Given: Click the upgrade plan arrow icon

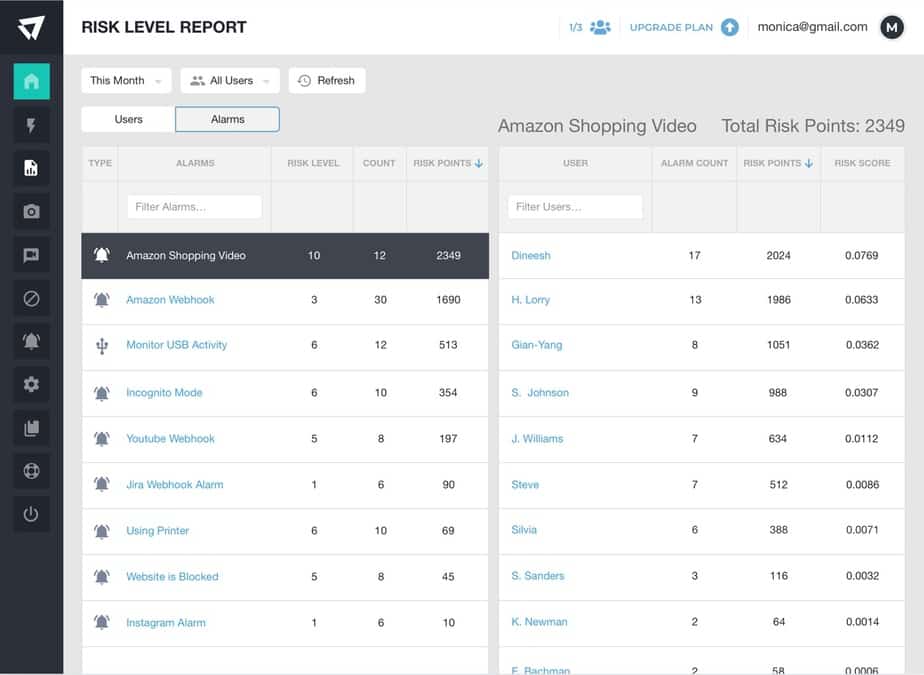Looking at the screenshot, I should pos(730,27).
